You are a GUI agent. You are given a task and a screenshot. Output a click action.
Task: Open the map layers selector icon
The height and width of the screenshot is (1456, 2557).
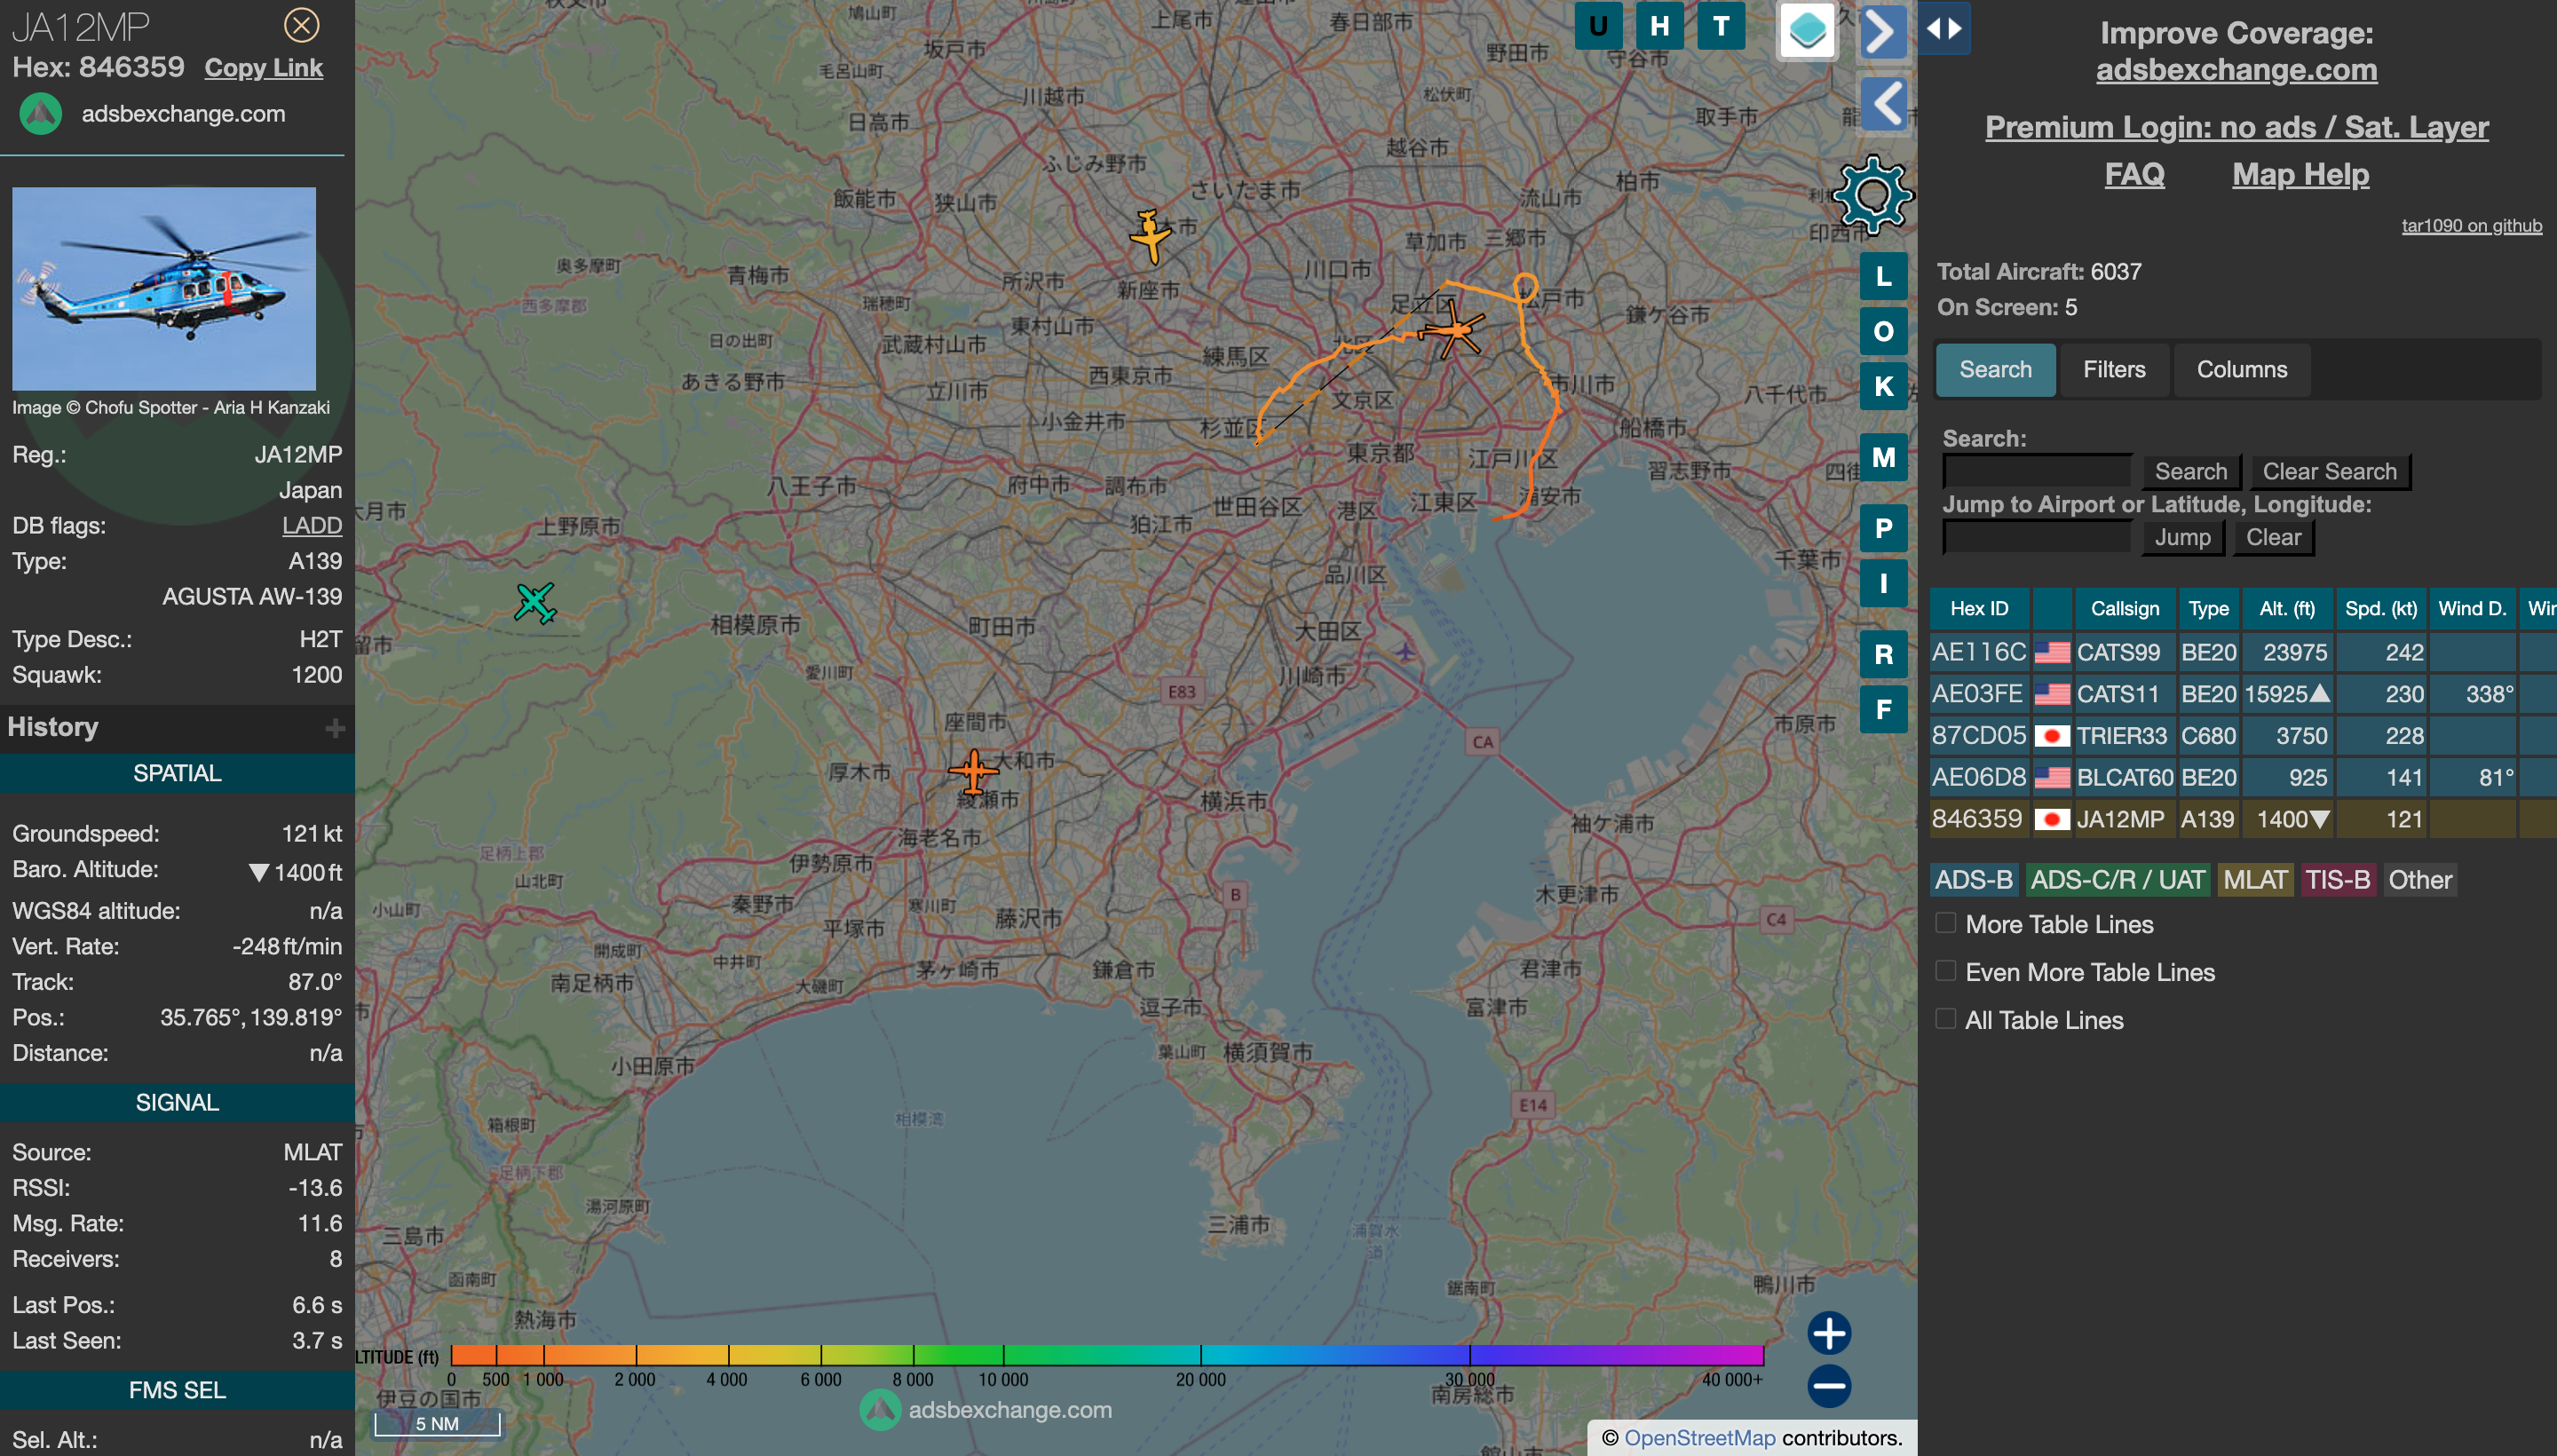tap(1806, 30)
